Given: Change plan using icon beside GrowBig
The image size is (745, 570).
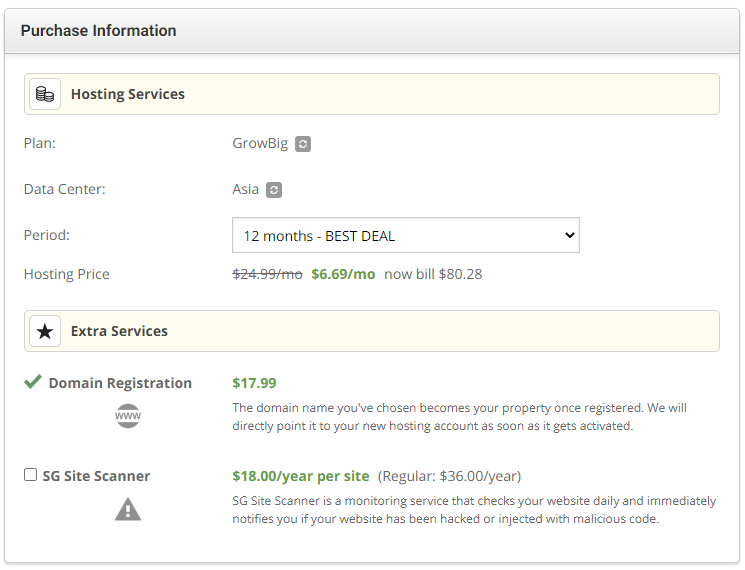Looking at the screenshot, I should (x=303, y=144).
